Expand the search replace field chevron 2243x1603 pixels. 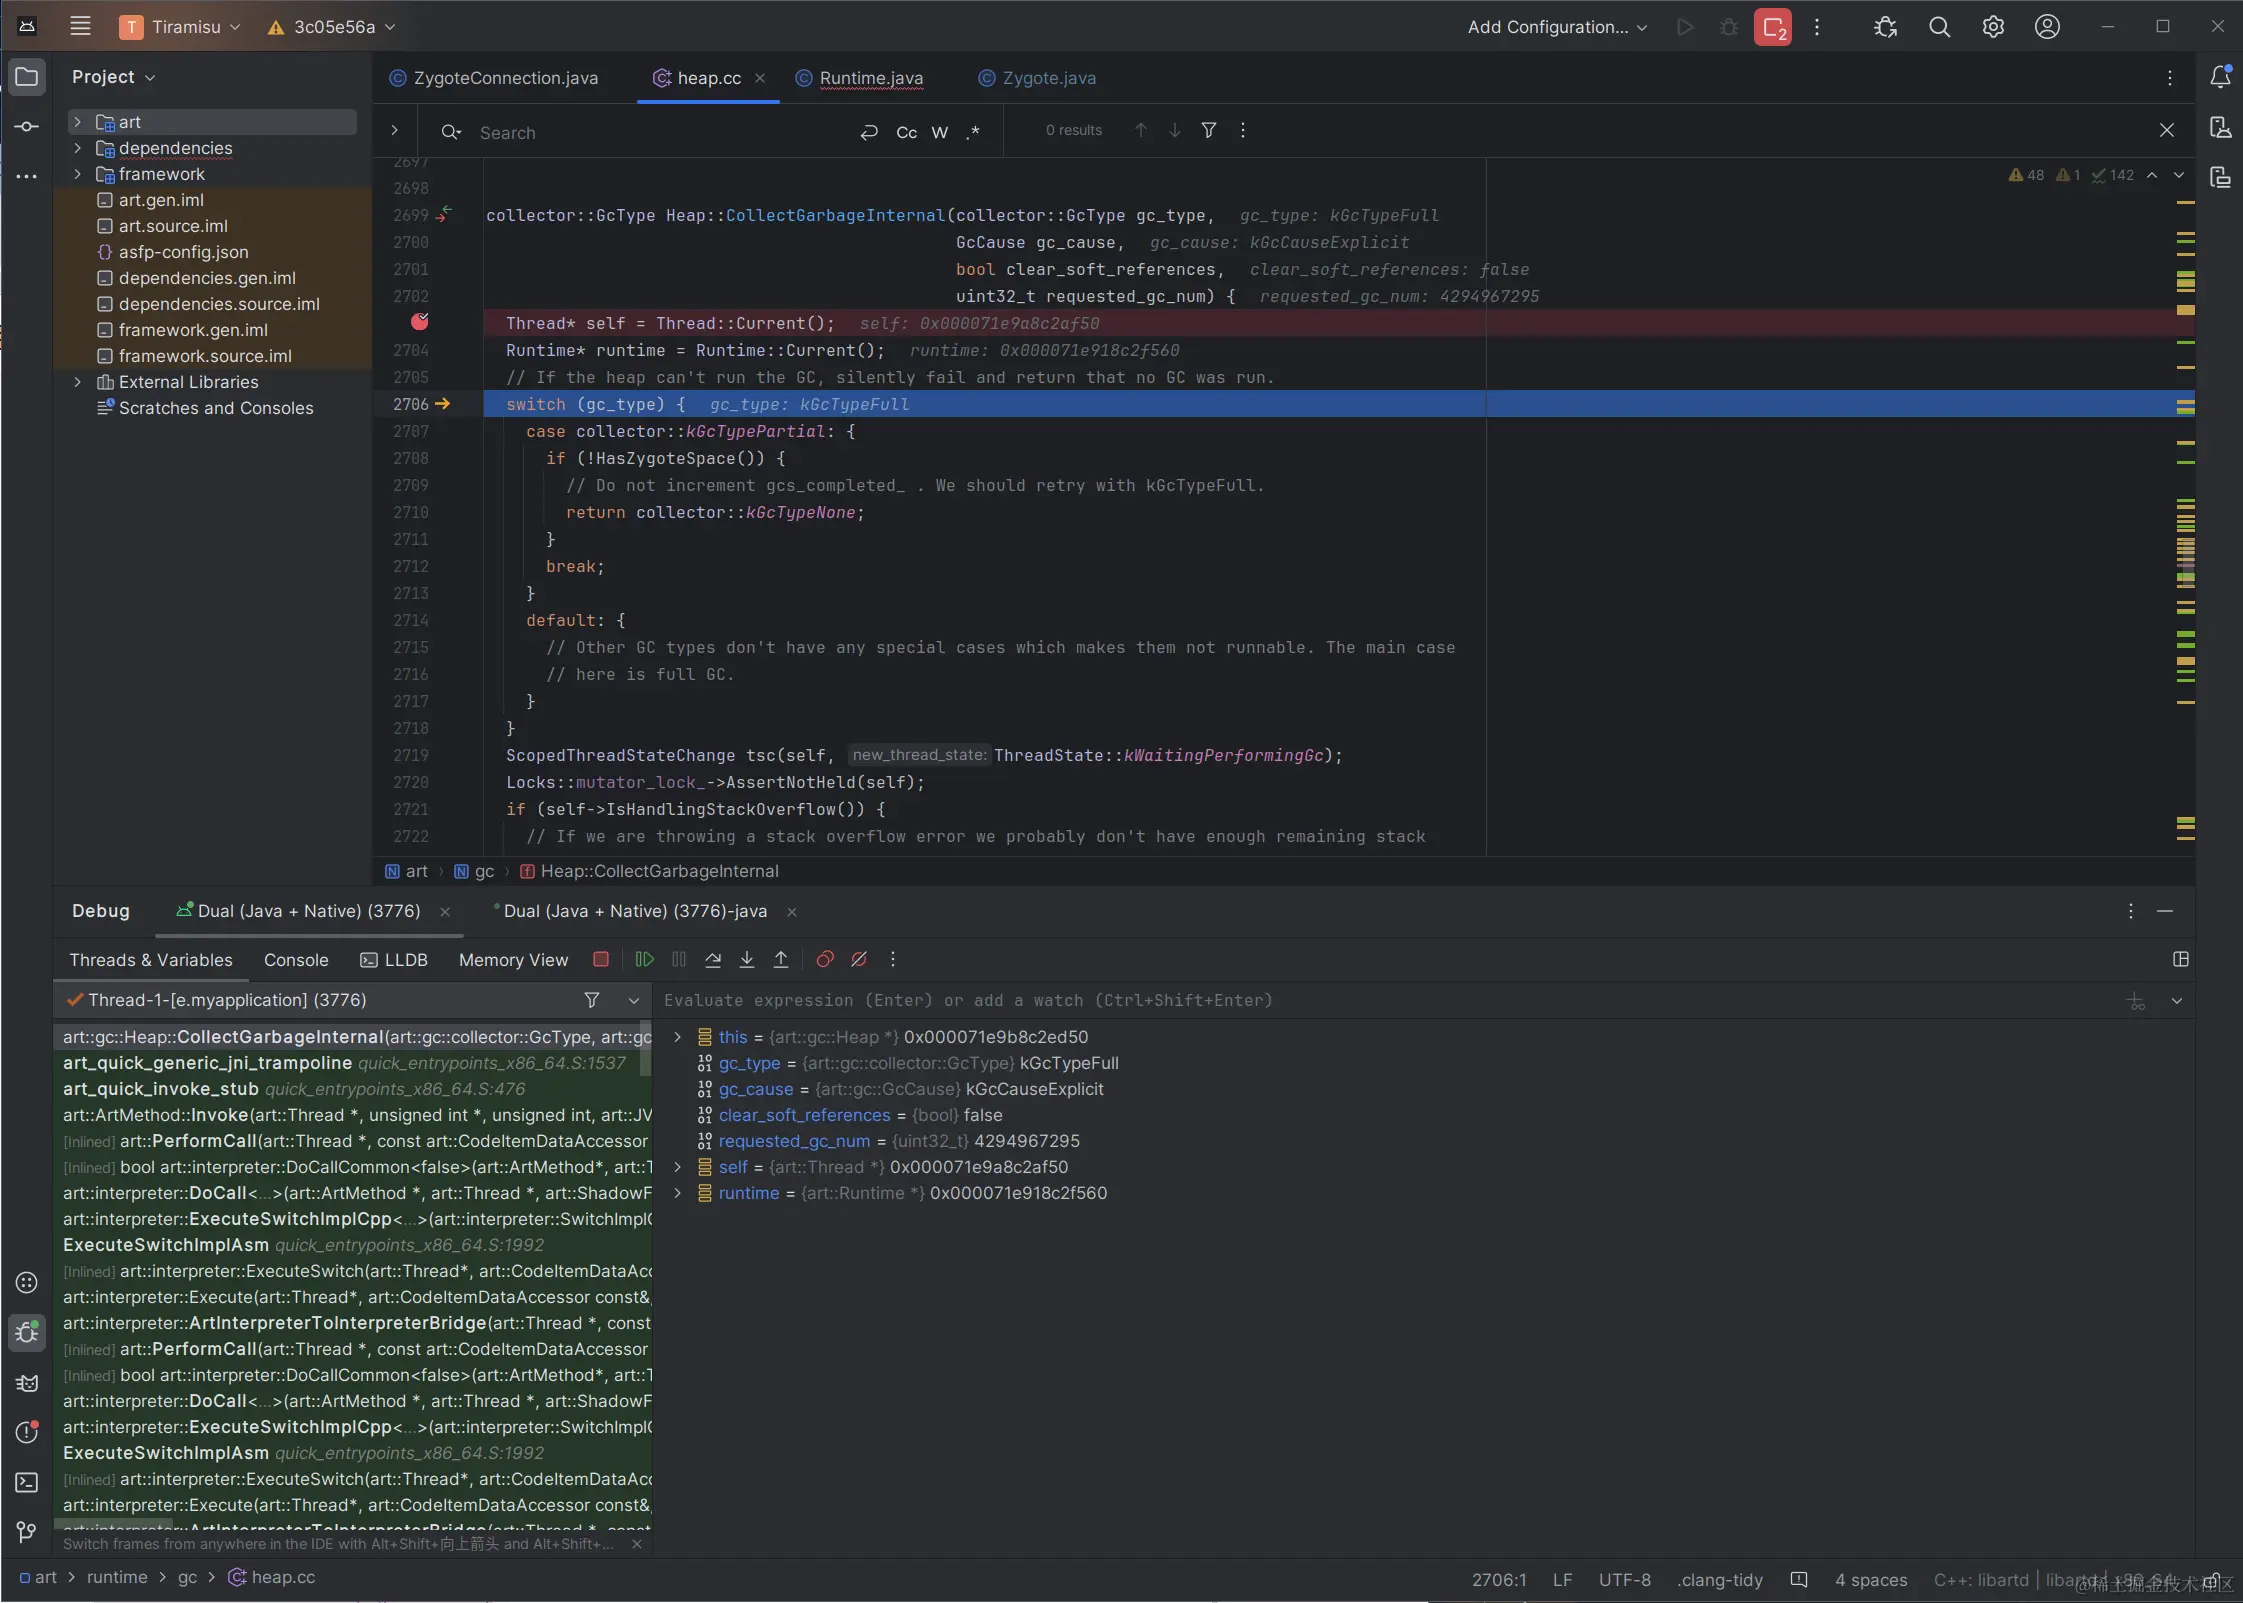point(395,130)
